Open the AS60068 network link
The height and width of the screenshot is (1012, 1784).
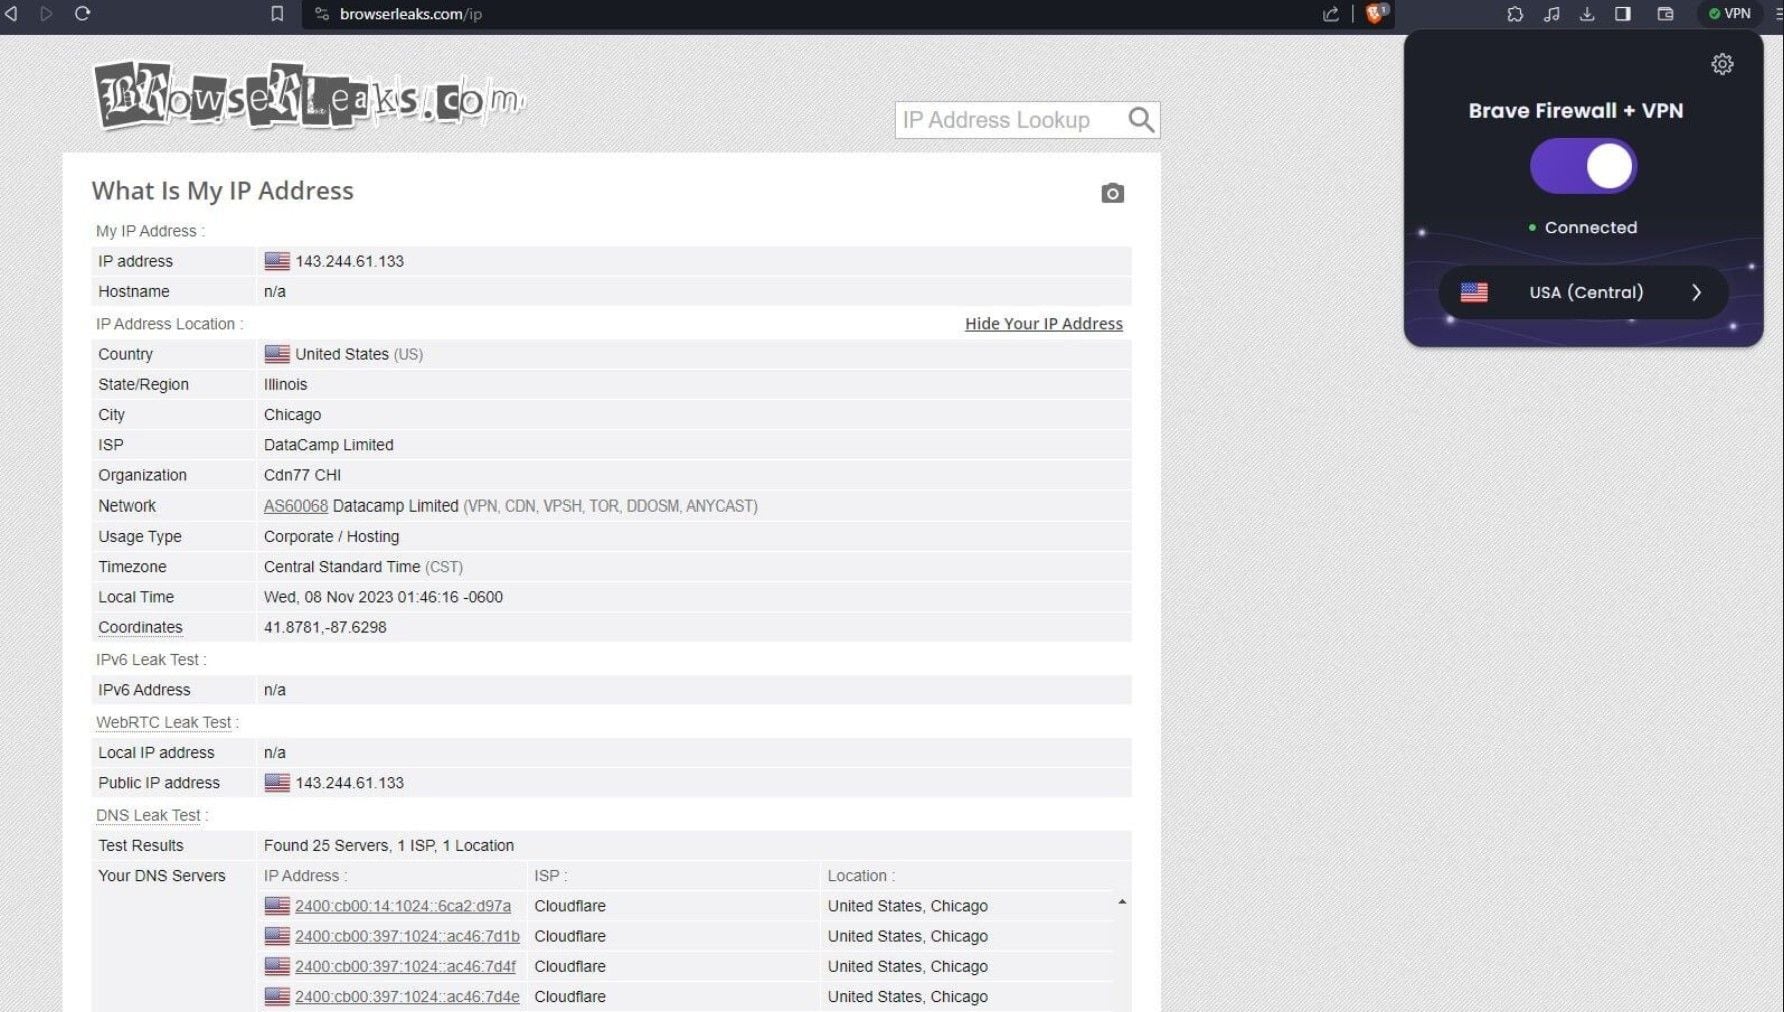click(x=295, y=506)
